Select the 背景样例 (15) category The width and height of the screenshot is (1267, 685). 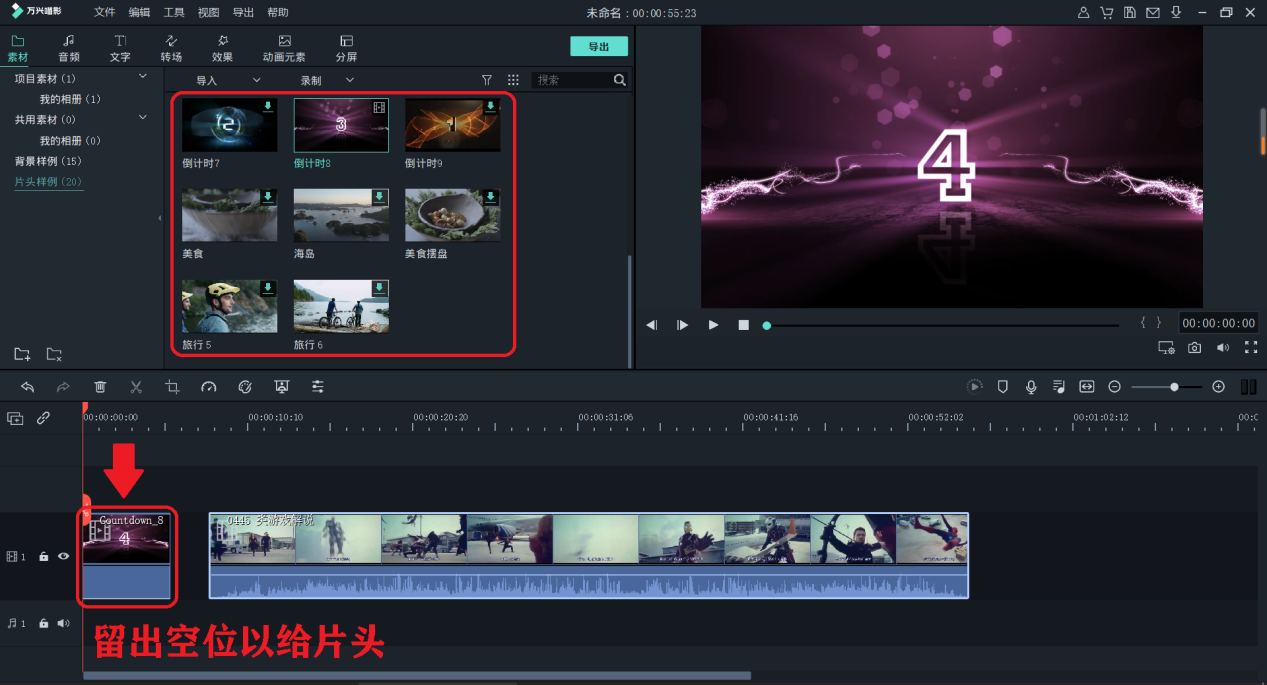pos(48,161)
